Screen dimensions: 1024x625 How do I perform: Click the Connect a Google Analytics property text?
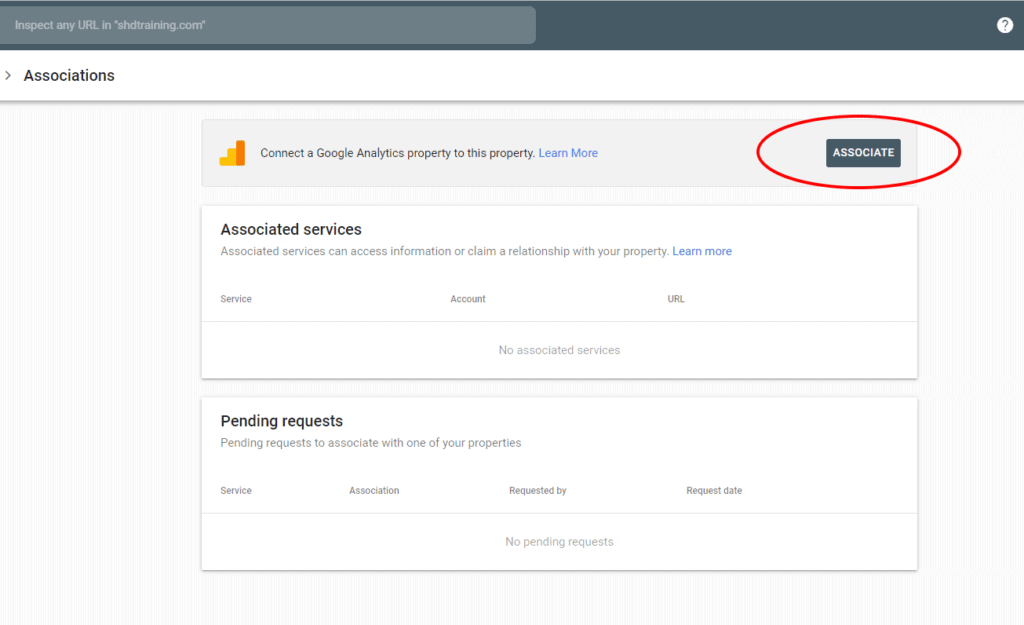(x=397, y=153)
